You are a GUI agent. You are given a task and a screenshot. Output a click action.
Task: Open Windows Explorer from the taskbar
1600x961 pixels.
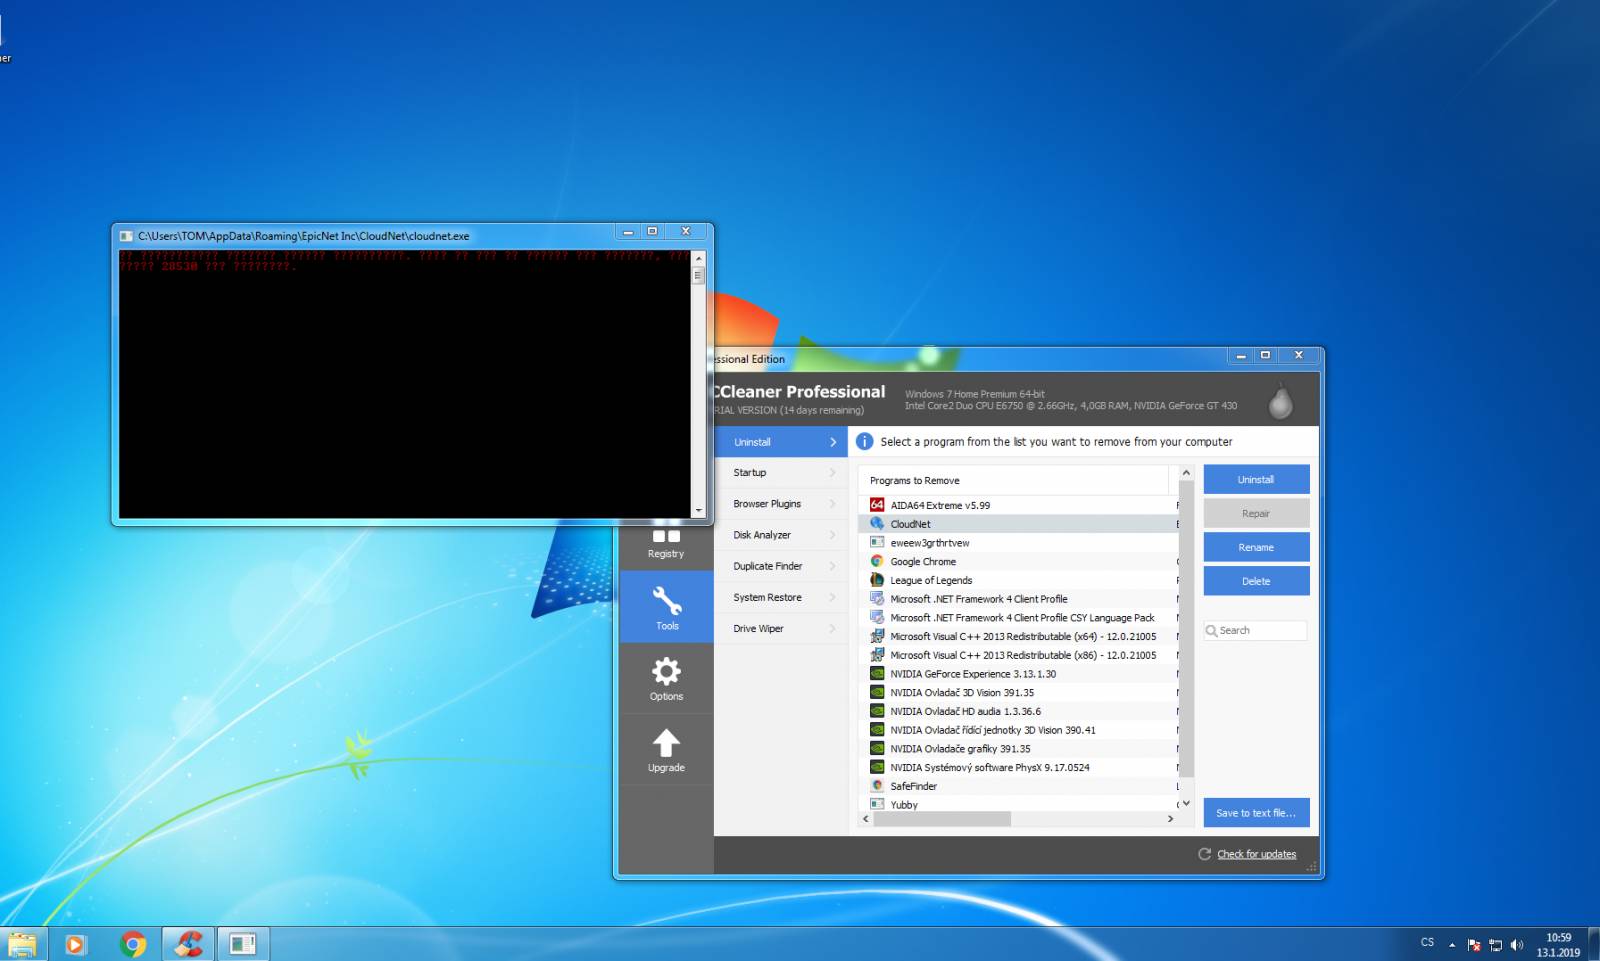[22, 944]
